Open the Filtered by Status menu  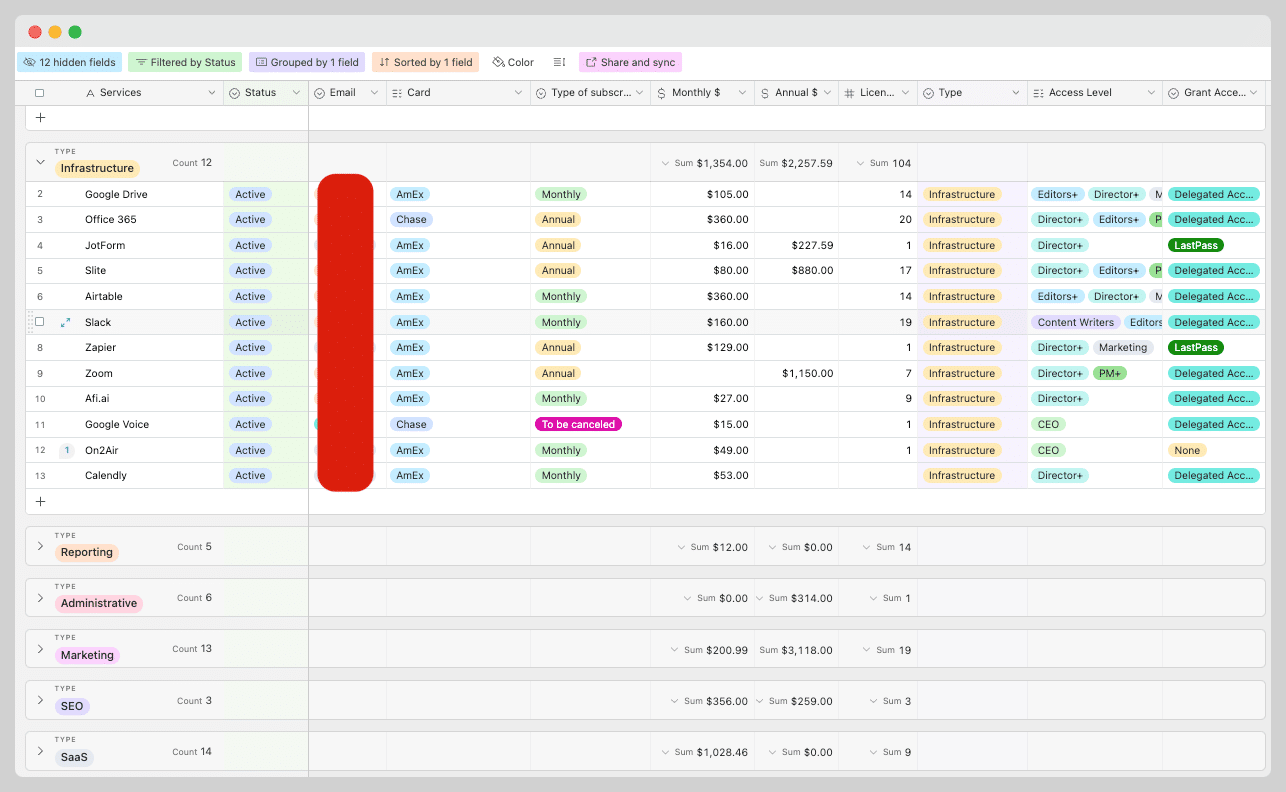pos(185,62)
